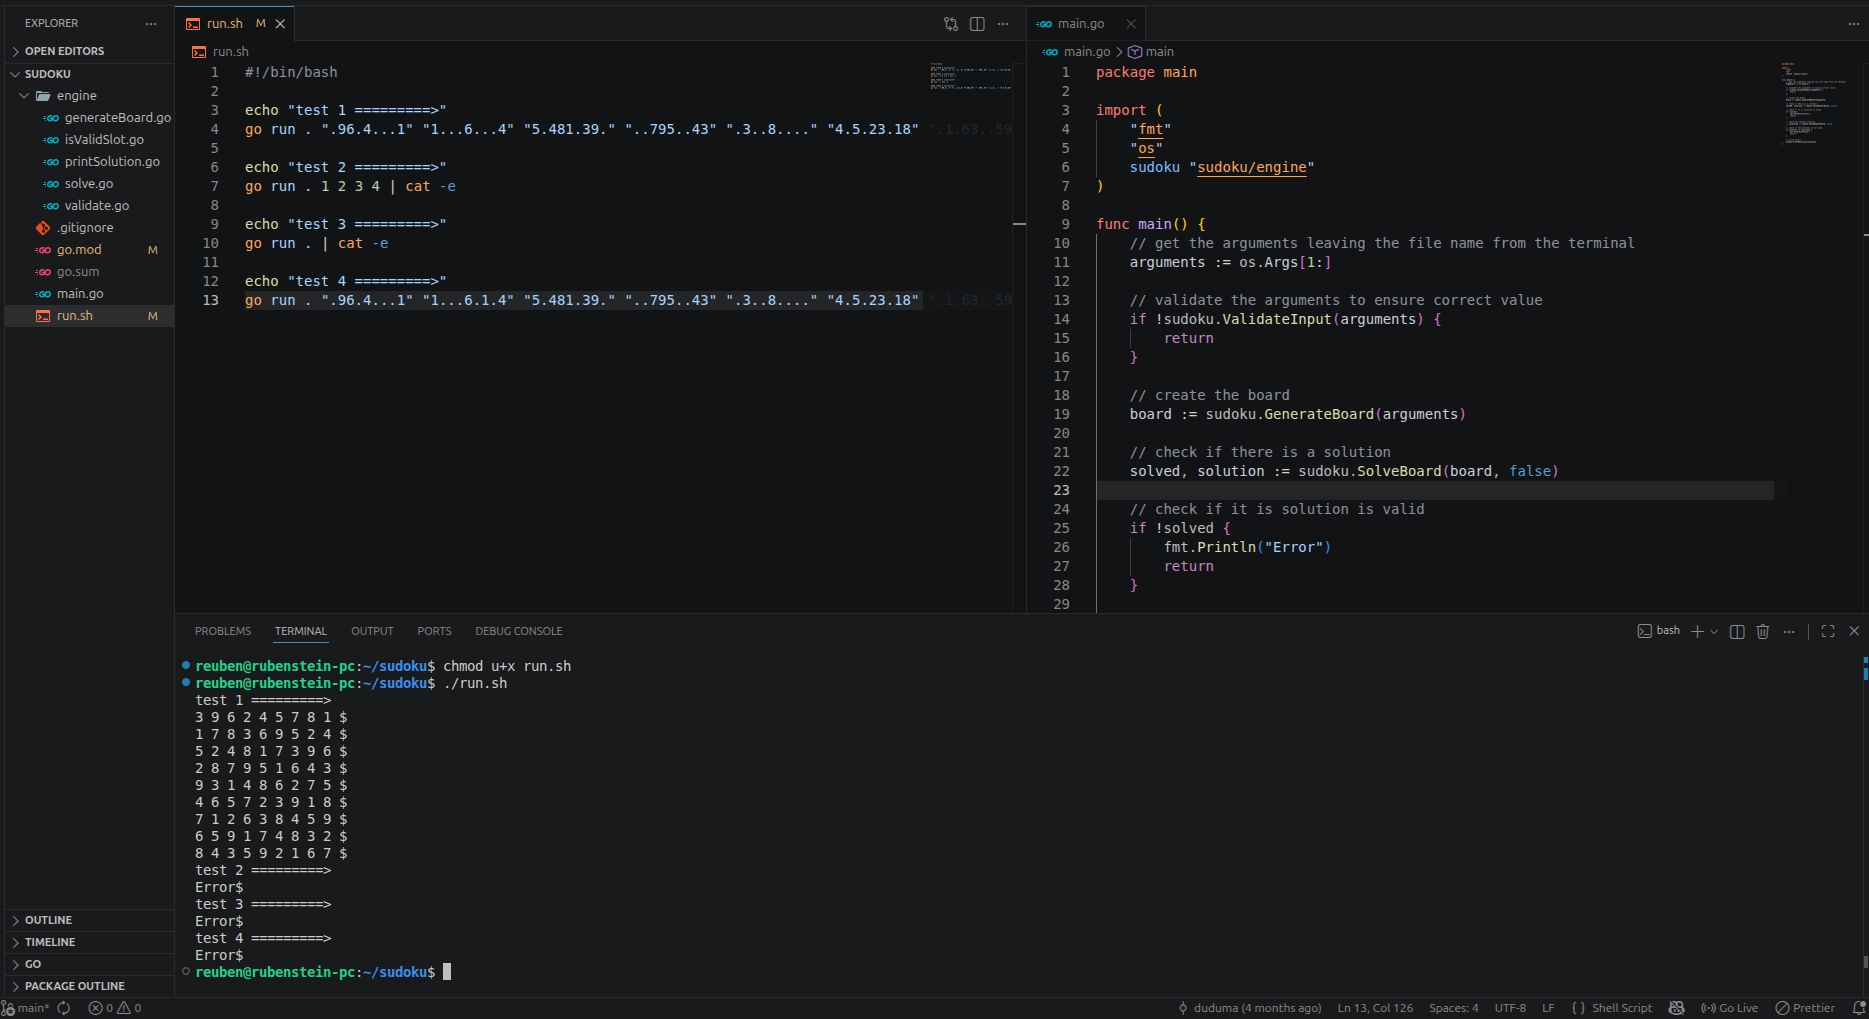Open Explorer views and more actions menu
The height and width of the screenshot is (1019, 1869).
pyautogui.click(x=151, y=23)
